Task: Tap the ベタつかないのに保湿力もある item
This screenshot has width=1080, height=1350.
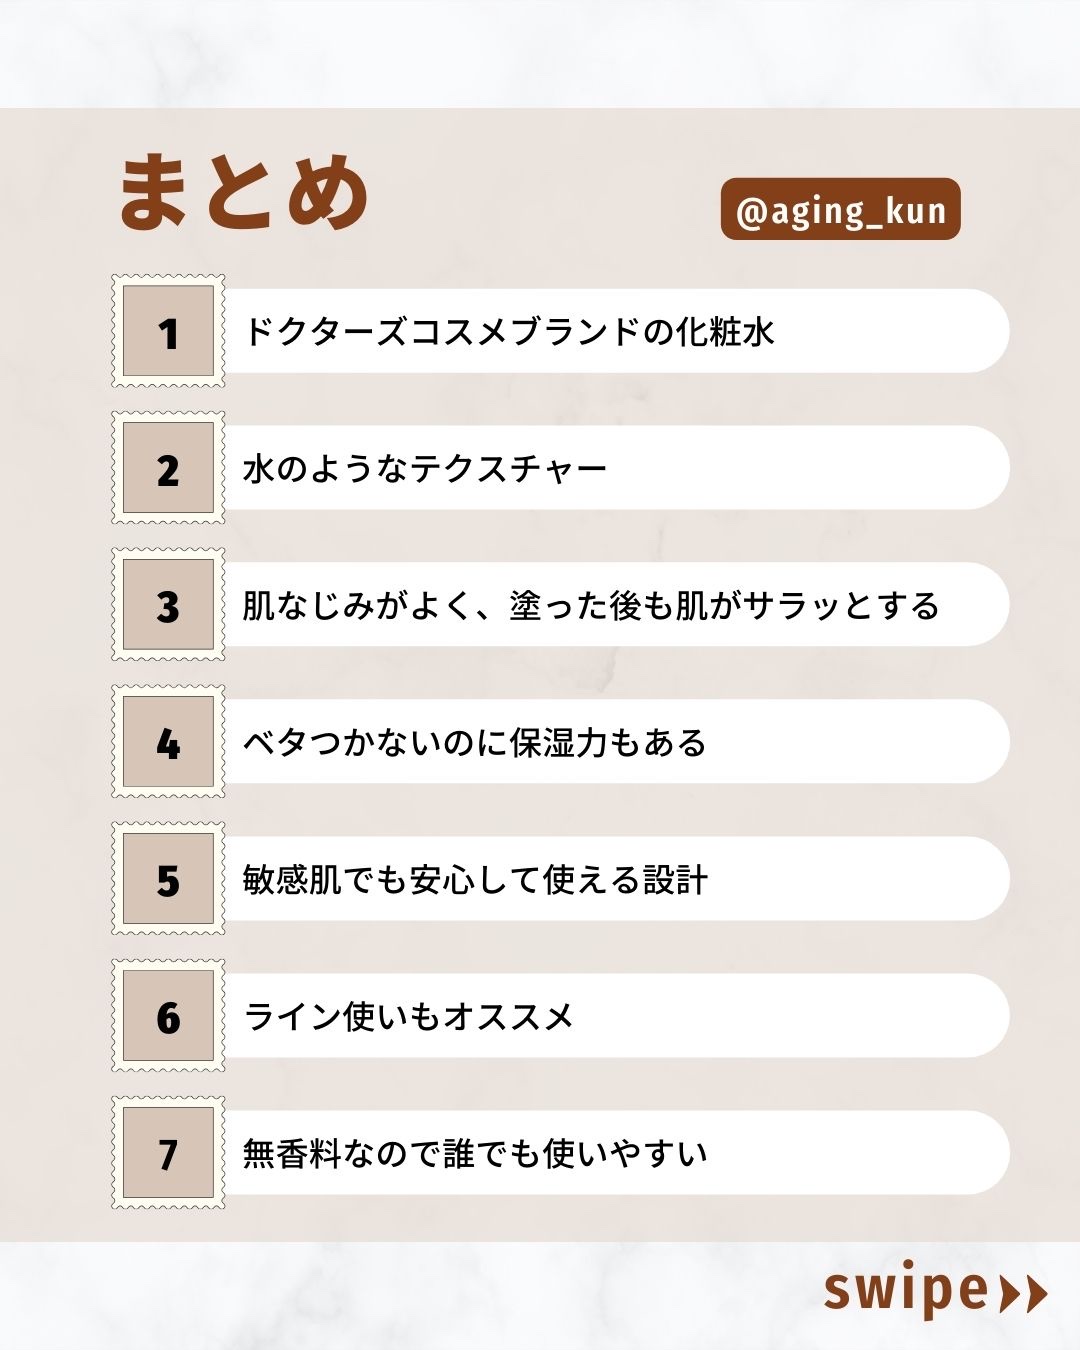Action: click(x=474, y=743)
